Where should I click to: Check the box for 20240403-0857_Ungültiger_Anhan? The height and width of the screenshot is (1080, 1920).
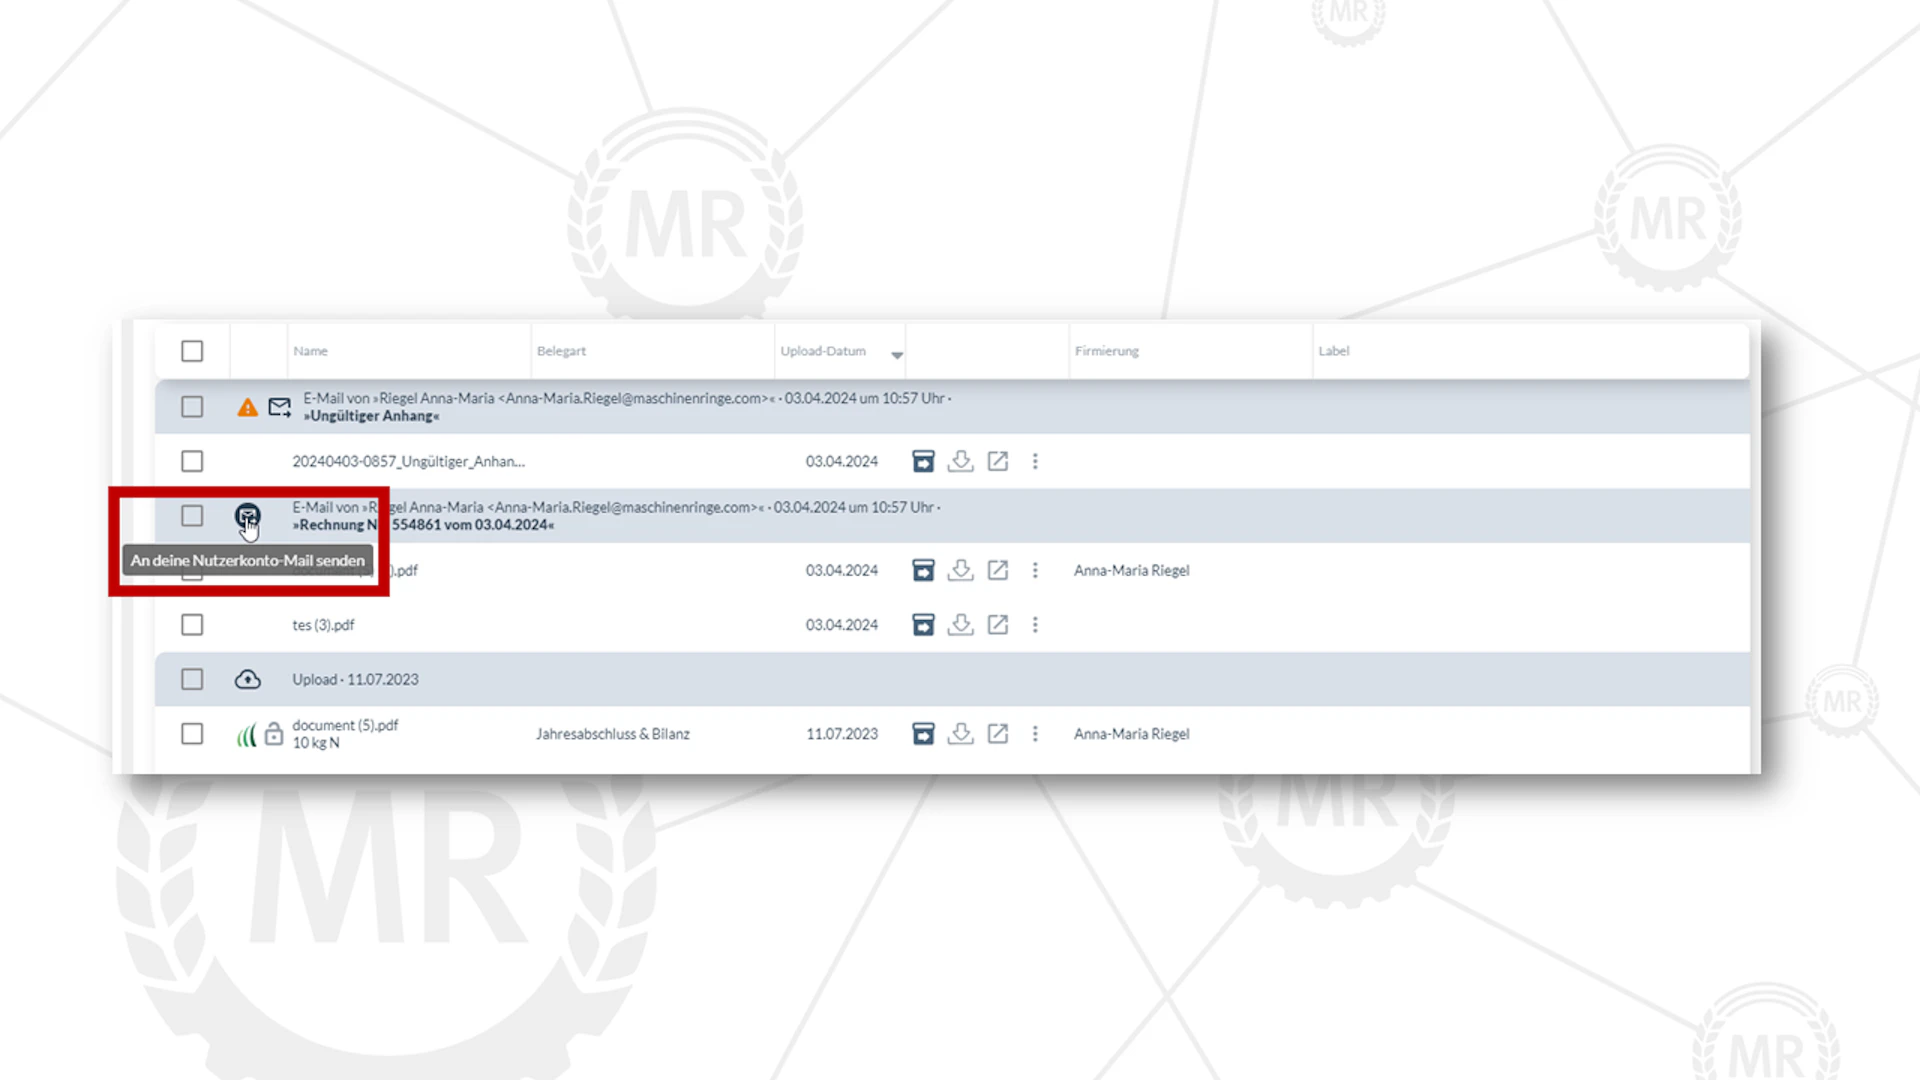coord(192,461)
